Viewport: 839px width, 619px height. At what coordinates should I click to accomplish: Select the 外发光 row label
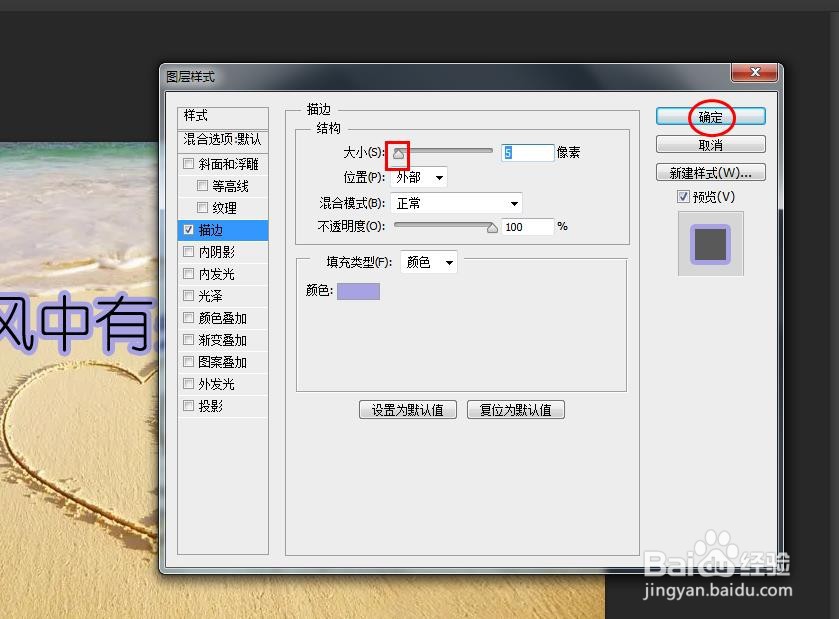[217, 384]
